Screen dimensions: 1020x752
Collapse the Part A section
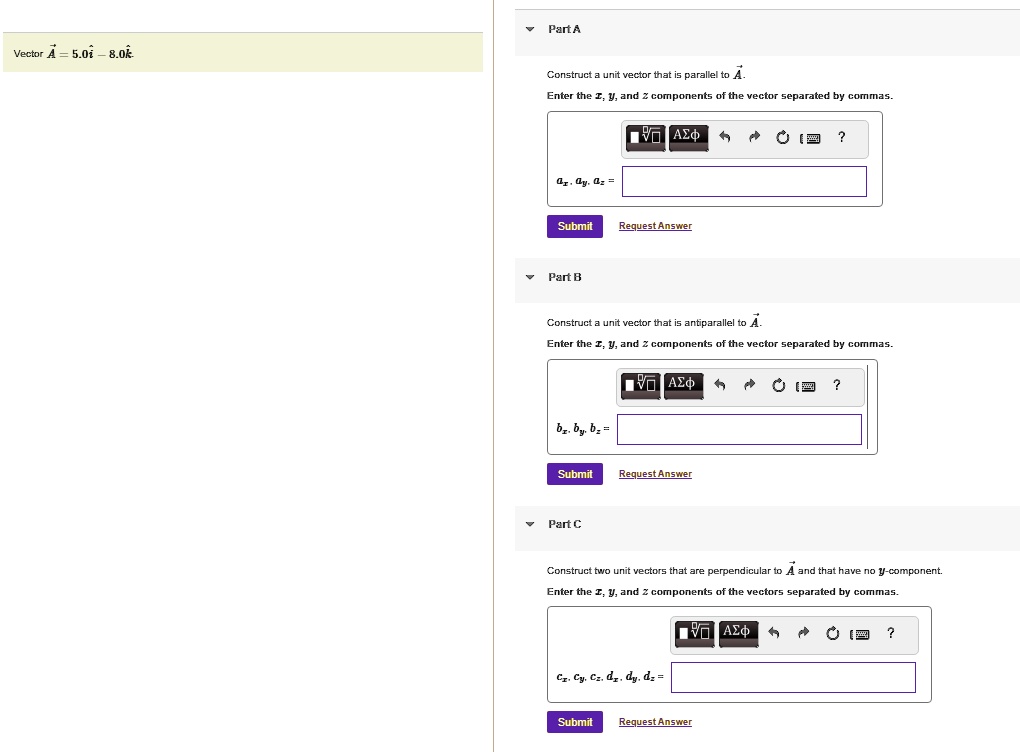(530, 29)
